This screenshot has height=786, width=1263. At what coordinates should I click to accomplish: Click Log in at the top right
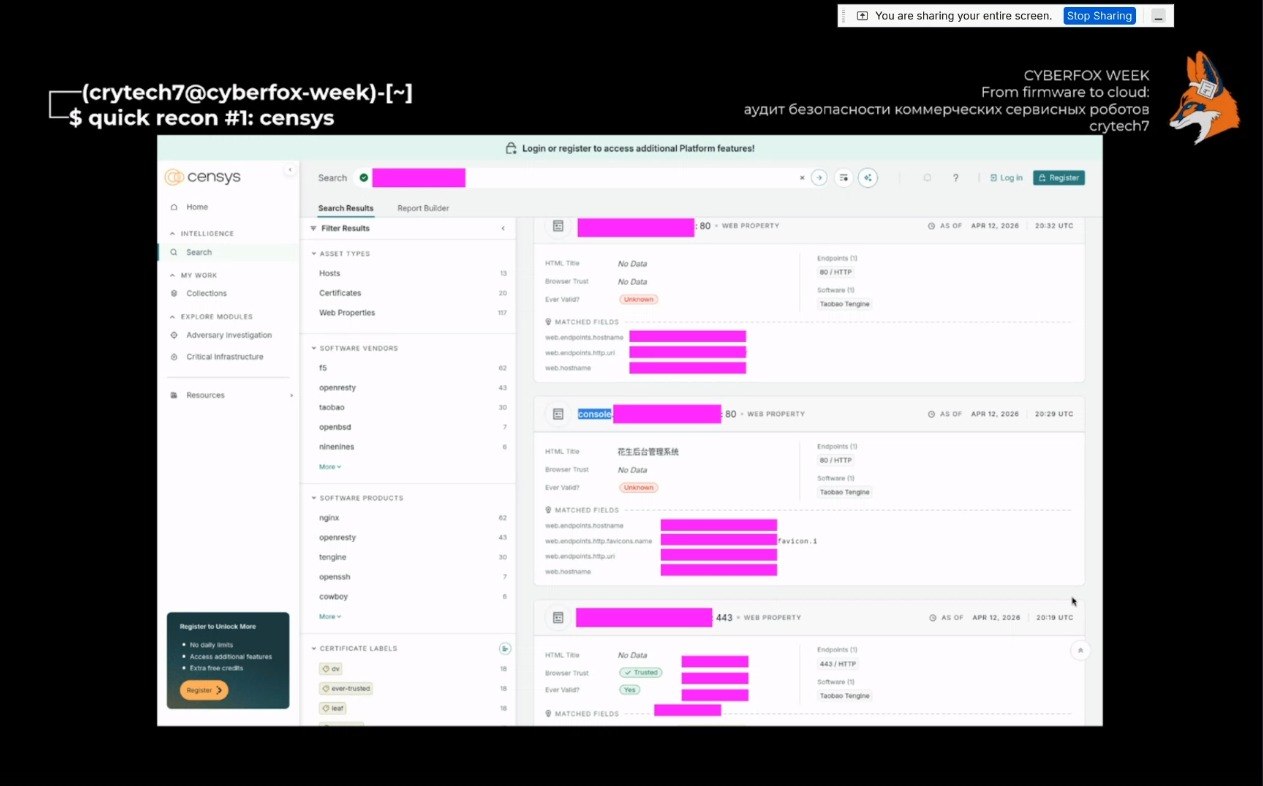1006,178
